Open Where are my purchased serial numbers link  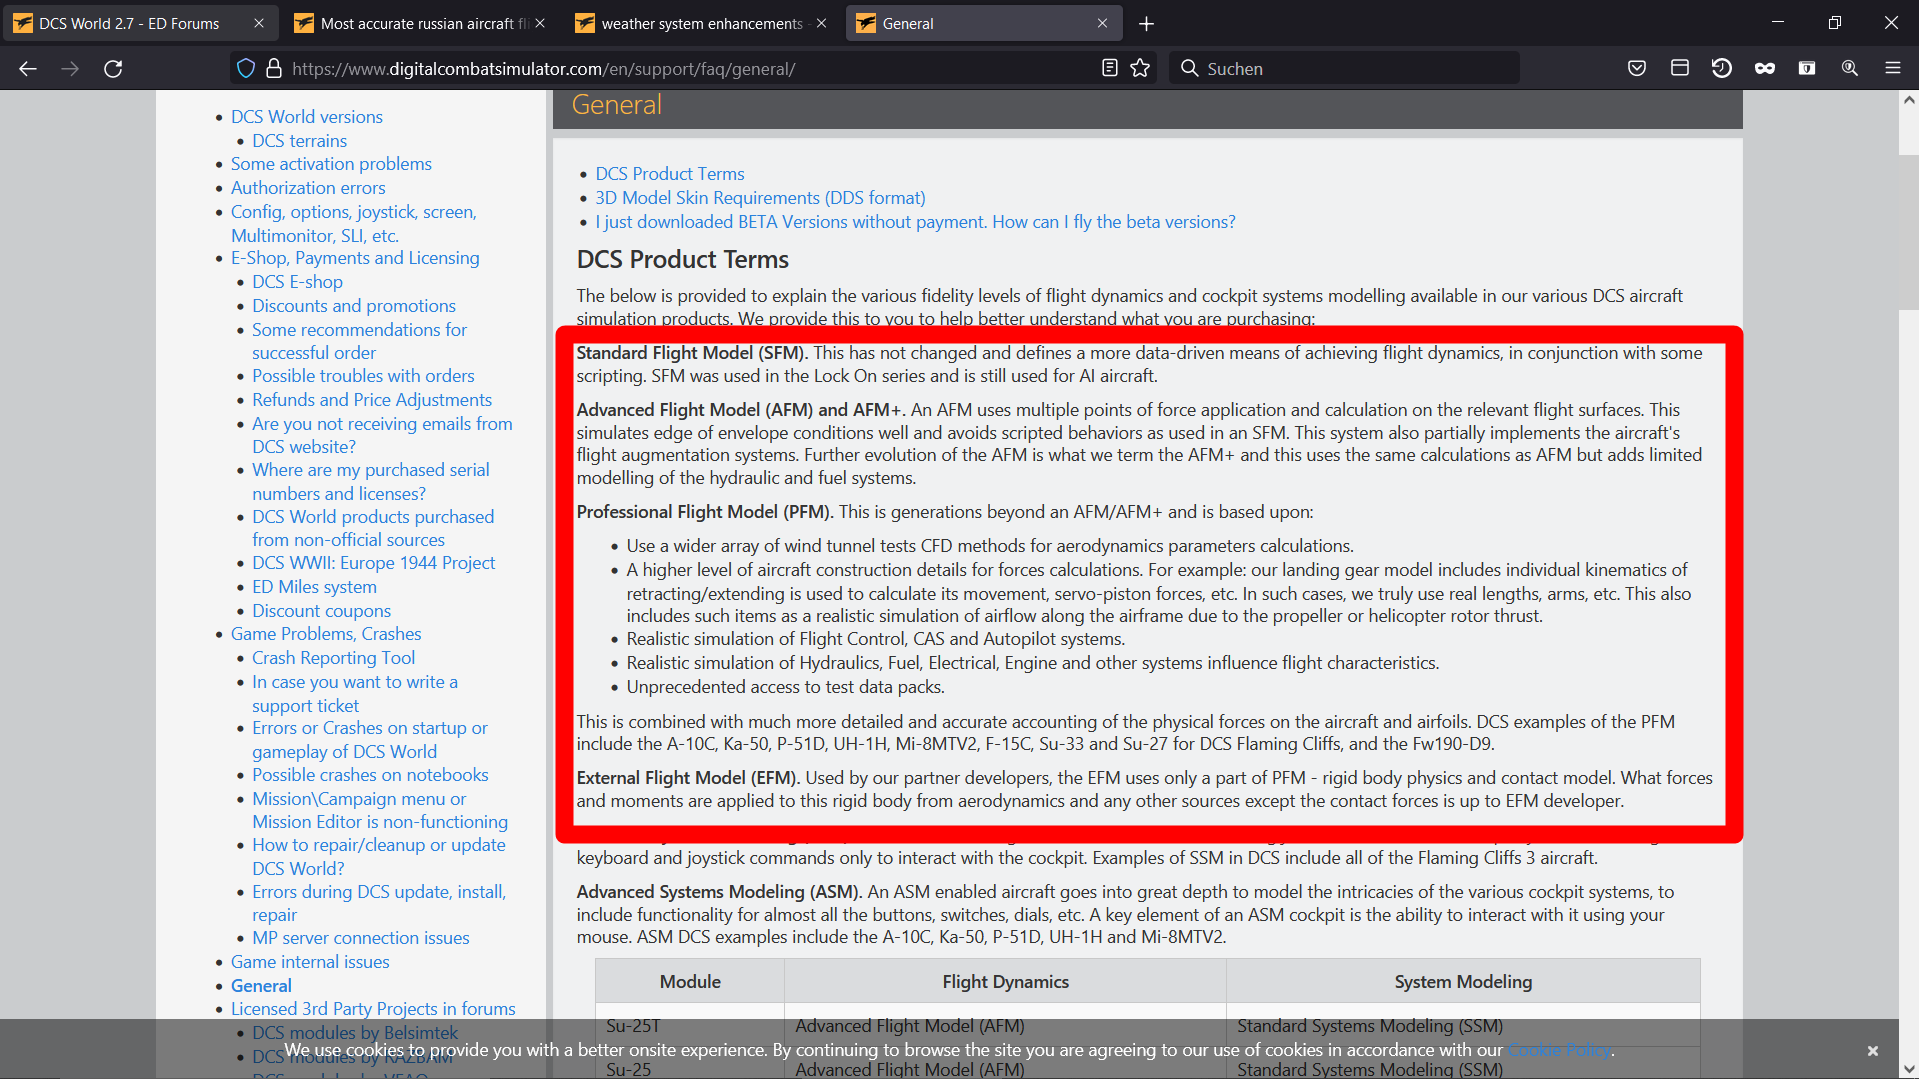(x=370, y=481)
